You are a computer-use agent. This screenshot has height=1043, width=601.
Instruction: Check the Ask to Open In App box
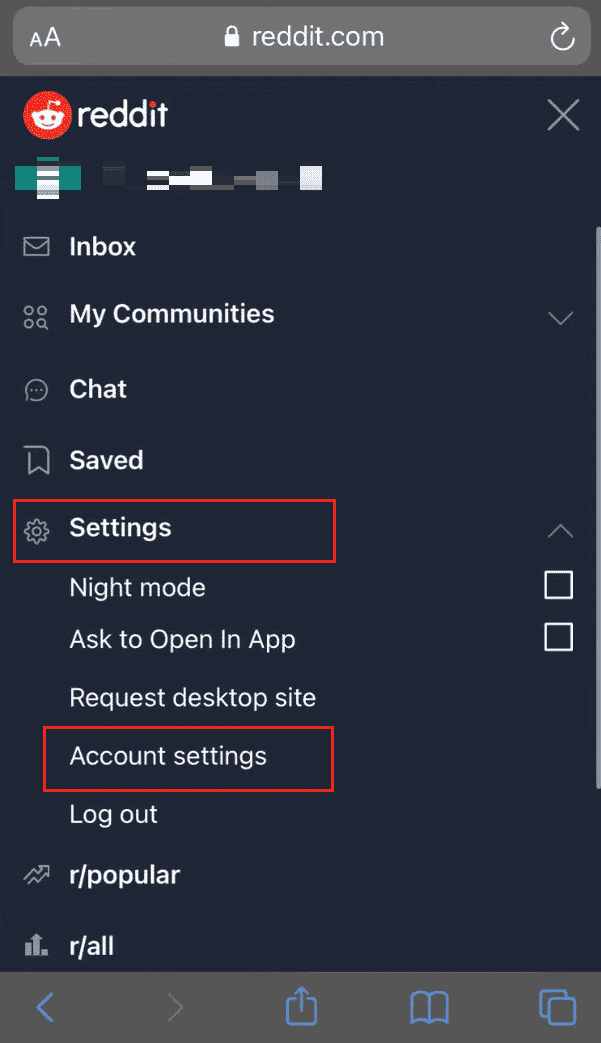pos(558,637)
